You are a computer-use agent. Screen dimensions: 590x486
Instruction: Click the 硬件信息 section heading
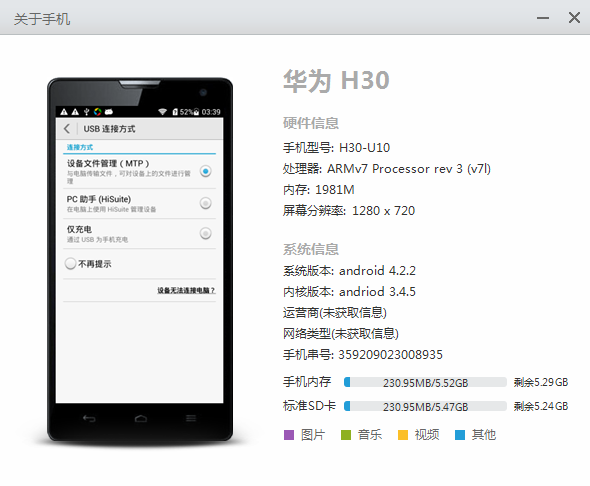point(311,123)
